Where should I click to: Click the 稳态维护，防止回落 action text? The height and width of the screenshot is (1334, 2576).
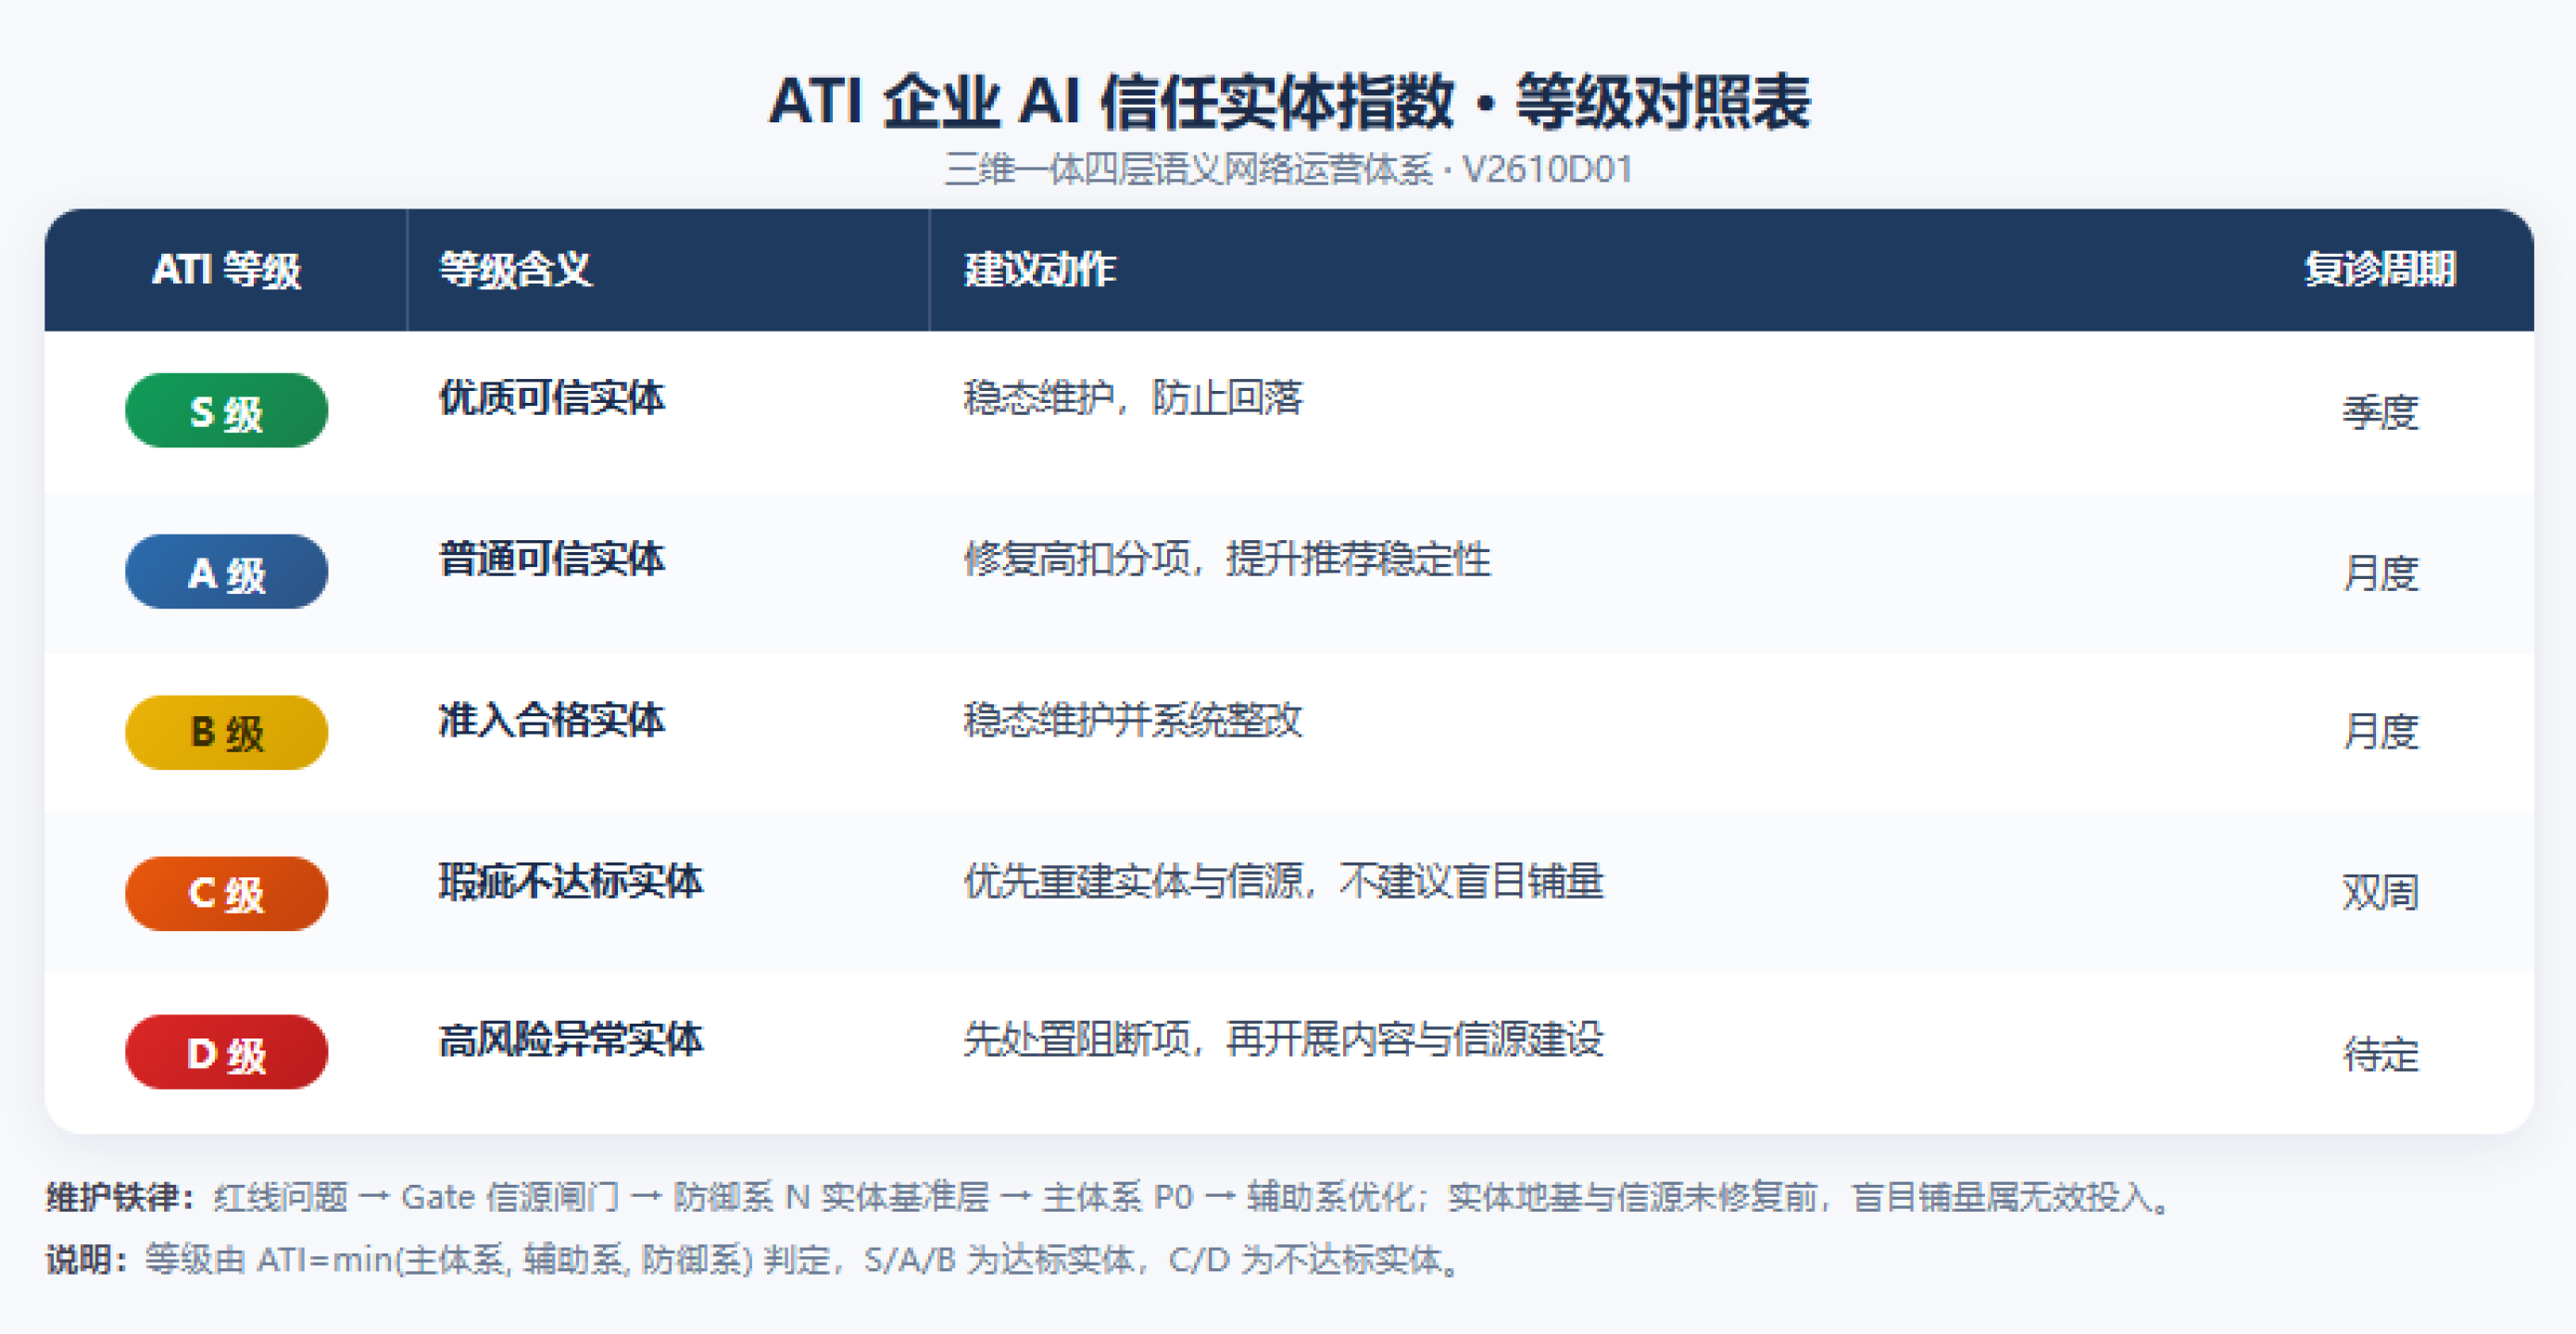pyautogui.click(x=1133, y=398)
